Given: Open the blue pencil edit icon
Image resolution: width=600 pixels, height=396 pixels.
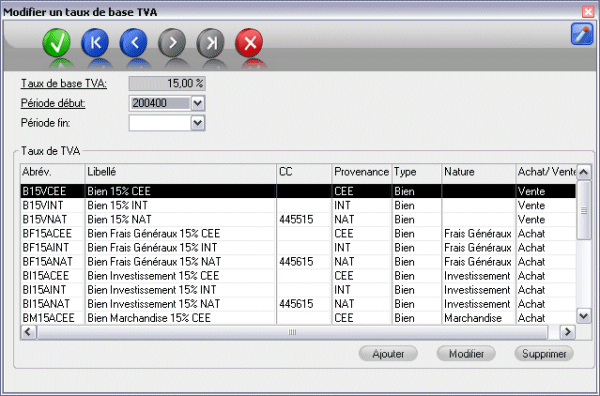Looking at the screenshot, I should point(582,34).
